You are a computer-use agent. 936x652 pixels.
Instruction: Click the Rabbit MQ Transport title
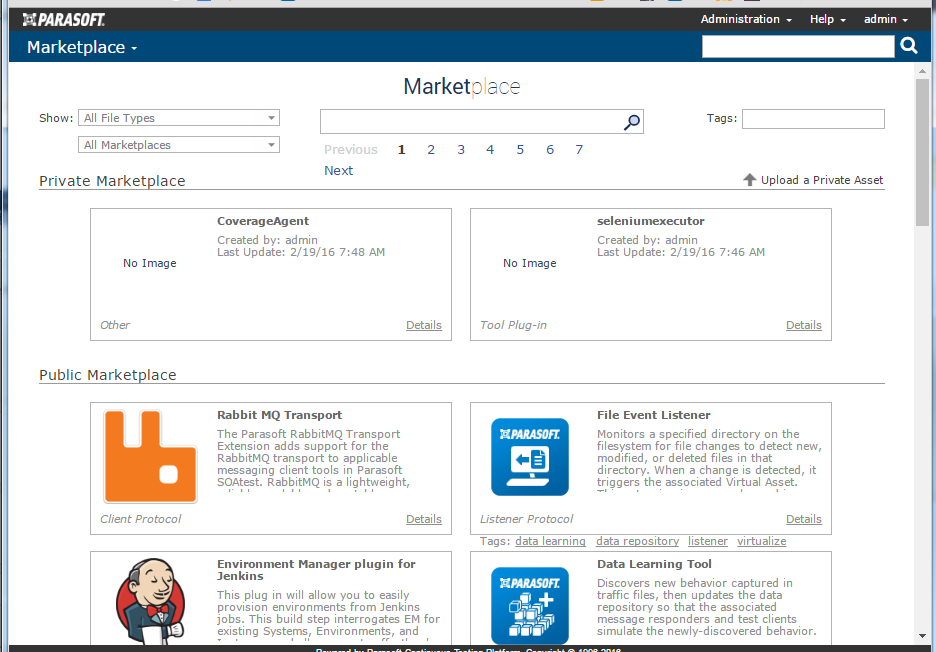click(x=279, y=415)
